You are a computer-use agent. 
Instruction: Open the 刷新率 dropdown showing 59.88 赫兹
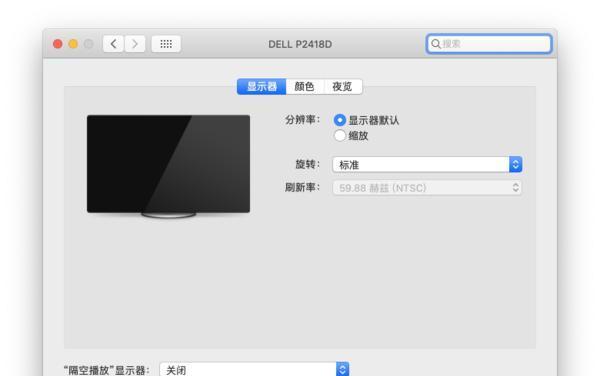click(x=427, y=188)
